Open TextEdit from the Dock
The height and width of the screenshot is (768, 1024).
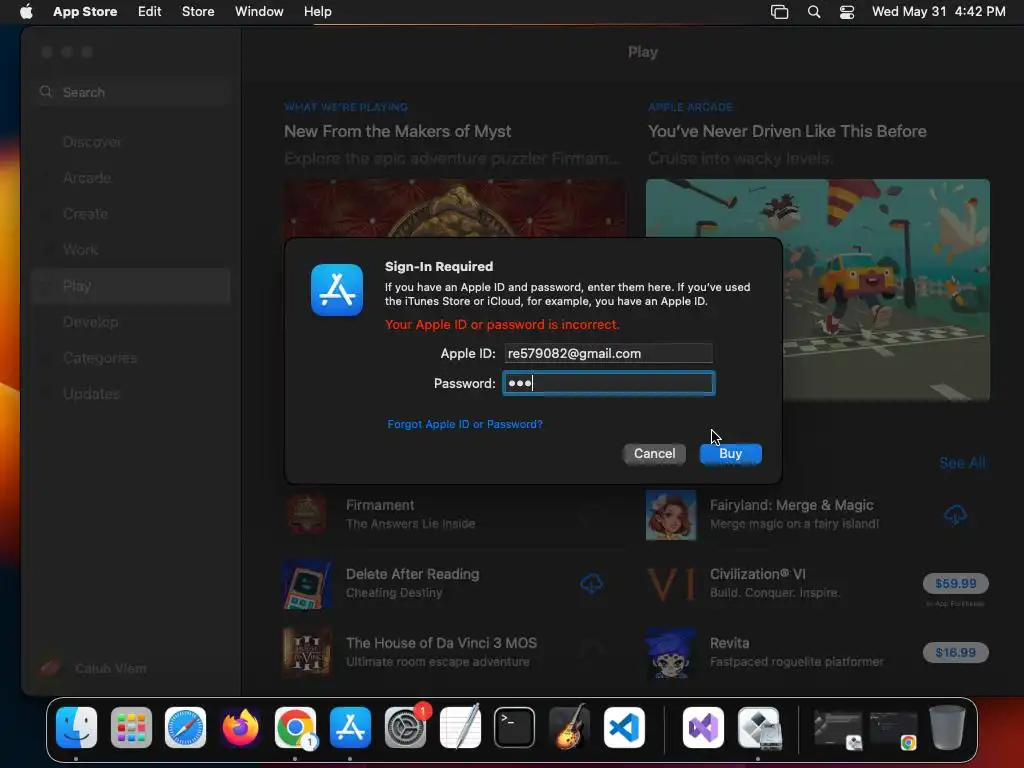point(460,728)
